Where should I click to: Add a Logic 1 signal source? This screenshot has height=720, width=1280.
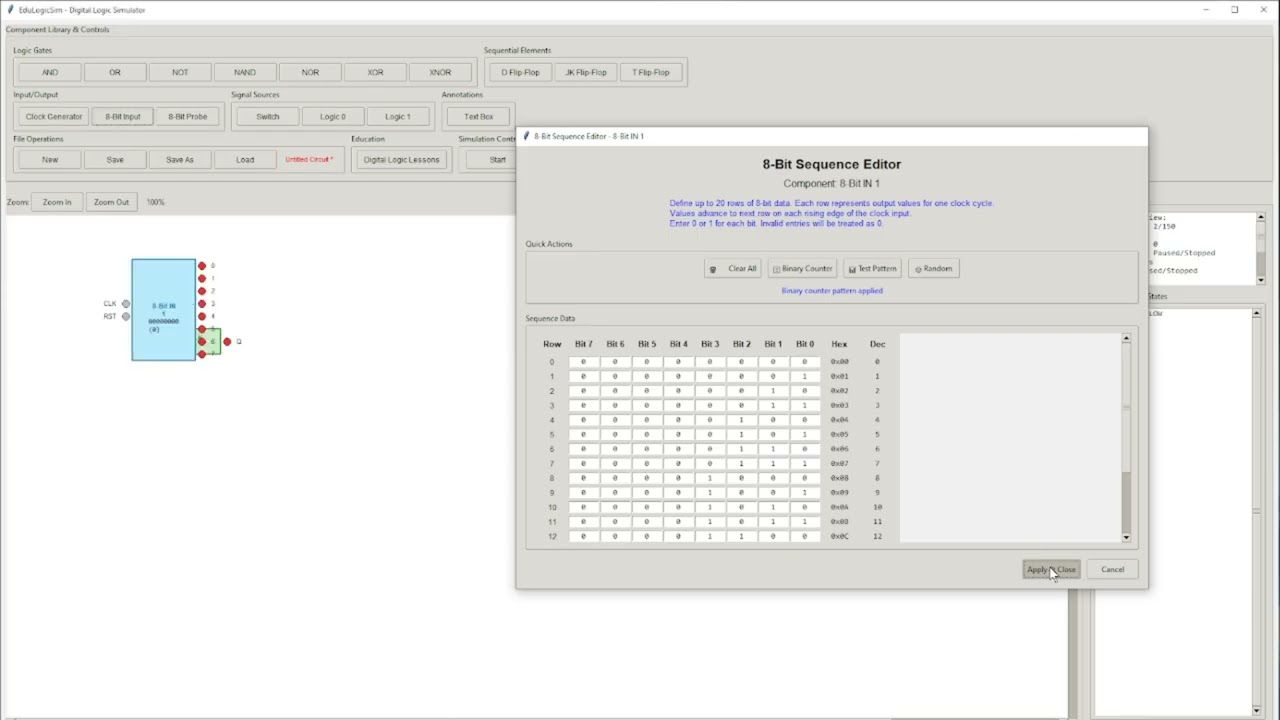click(397, 116)
